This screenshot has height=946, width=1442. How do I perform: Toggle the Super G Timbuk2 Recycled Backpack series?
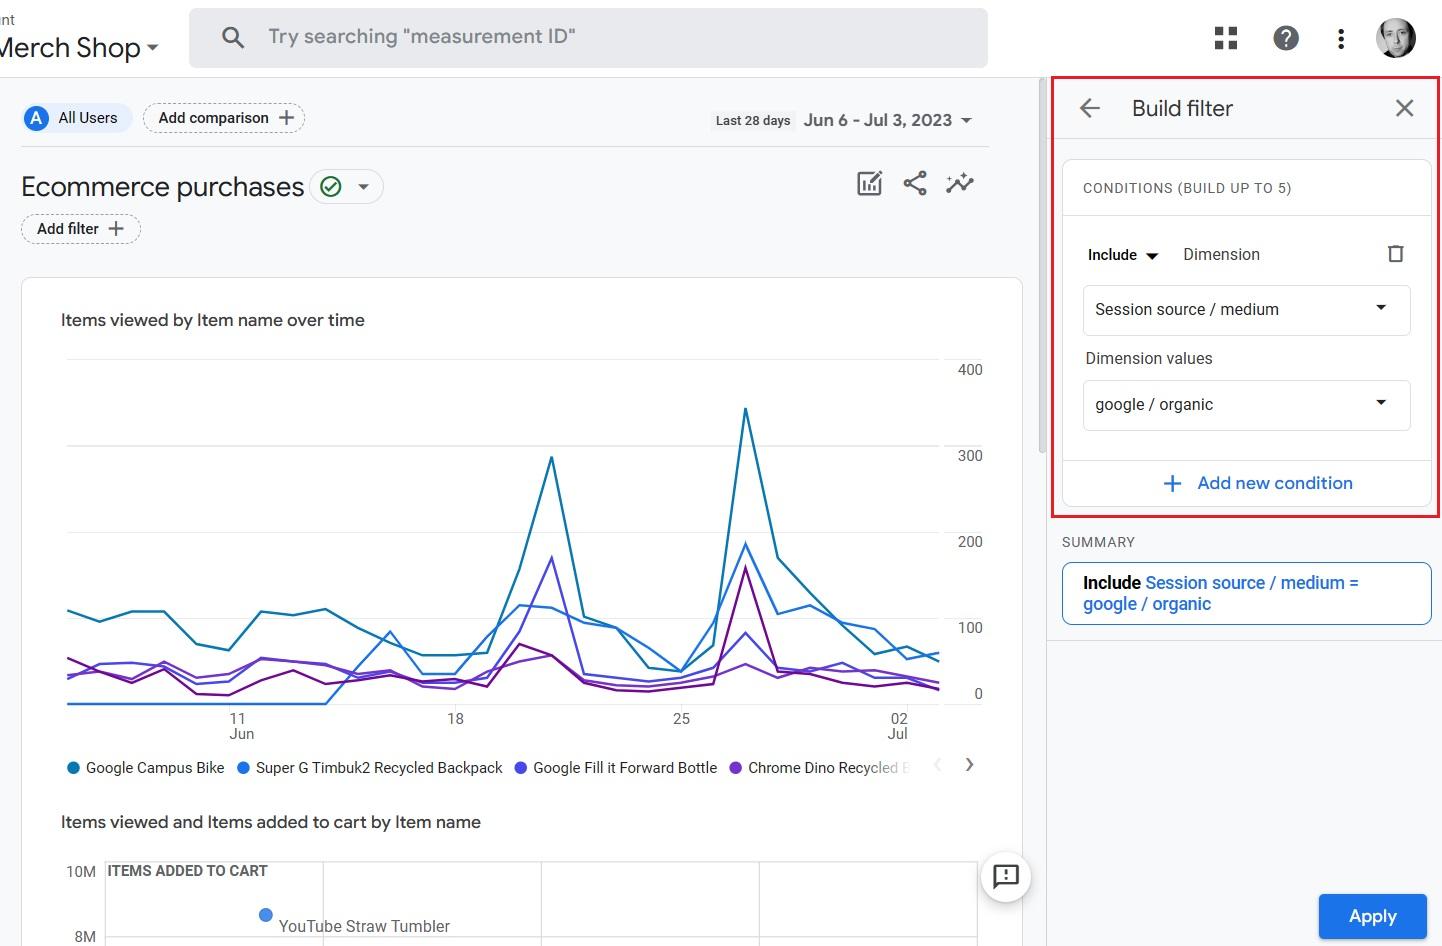(x=370, y=767)
